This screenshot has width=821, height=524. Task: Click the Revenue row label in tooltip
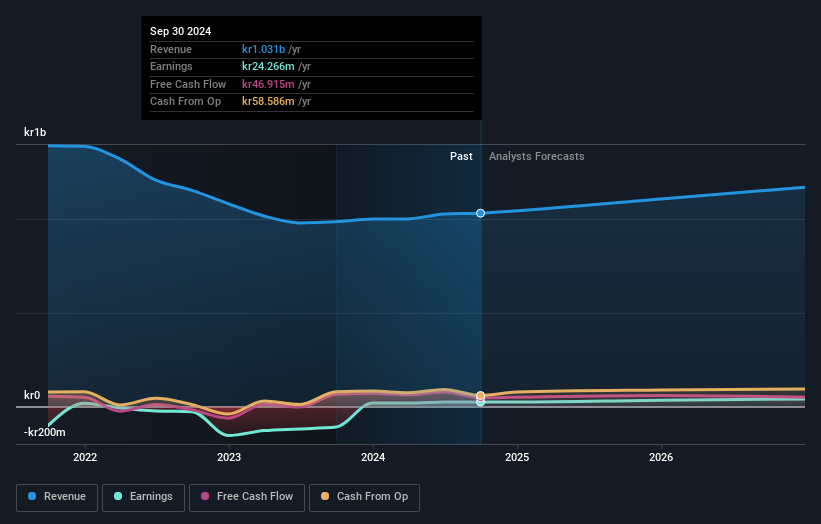pyautogui.click(x=171, y=49)
